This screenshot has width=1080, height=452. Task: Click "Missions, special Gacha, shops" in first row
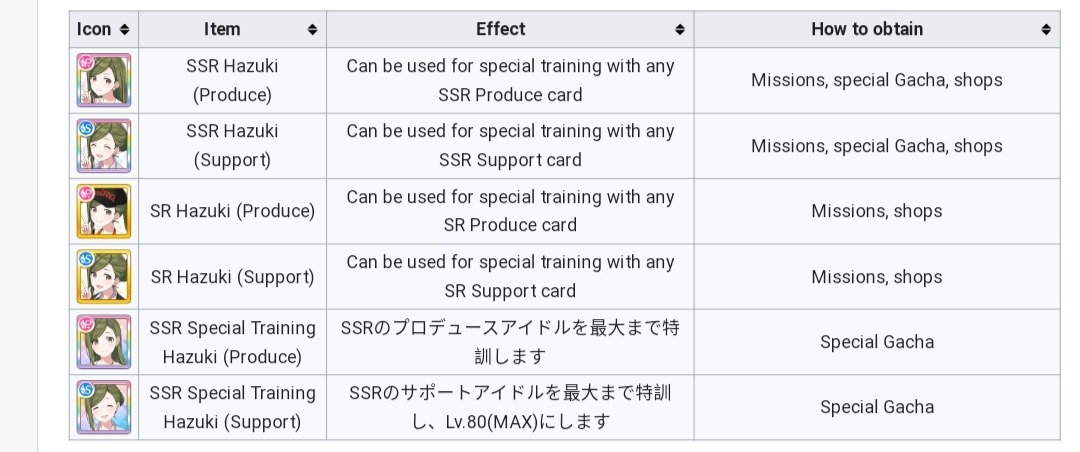[876, 81]
